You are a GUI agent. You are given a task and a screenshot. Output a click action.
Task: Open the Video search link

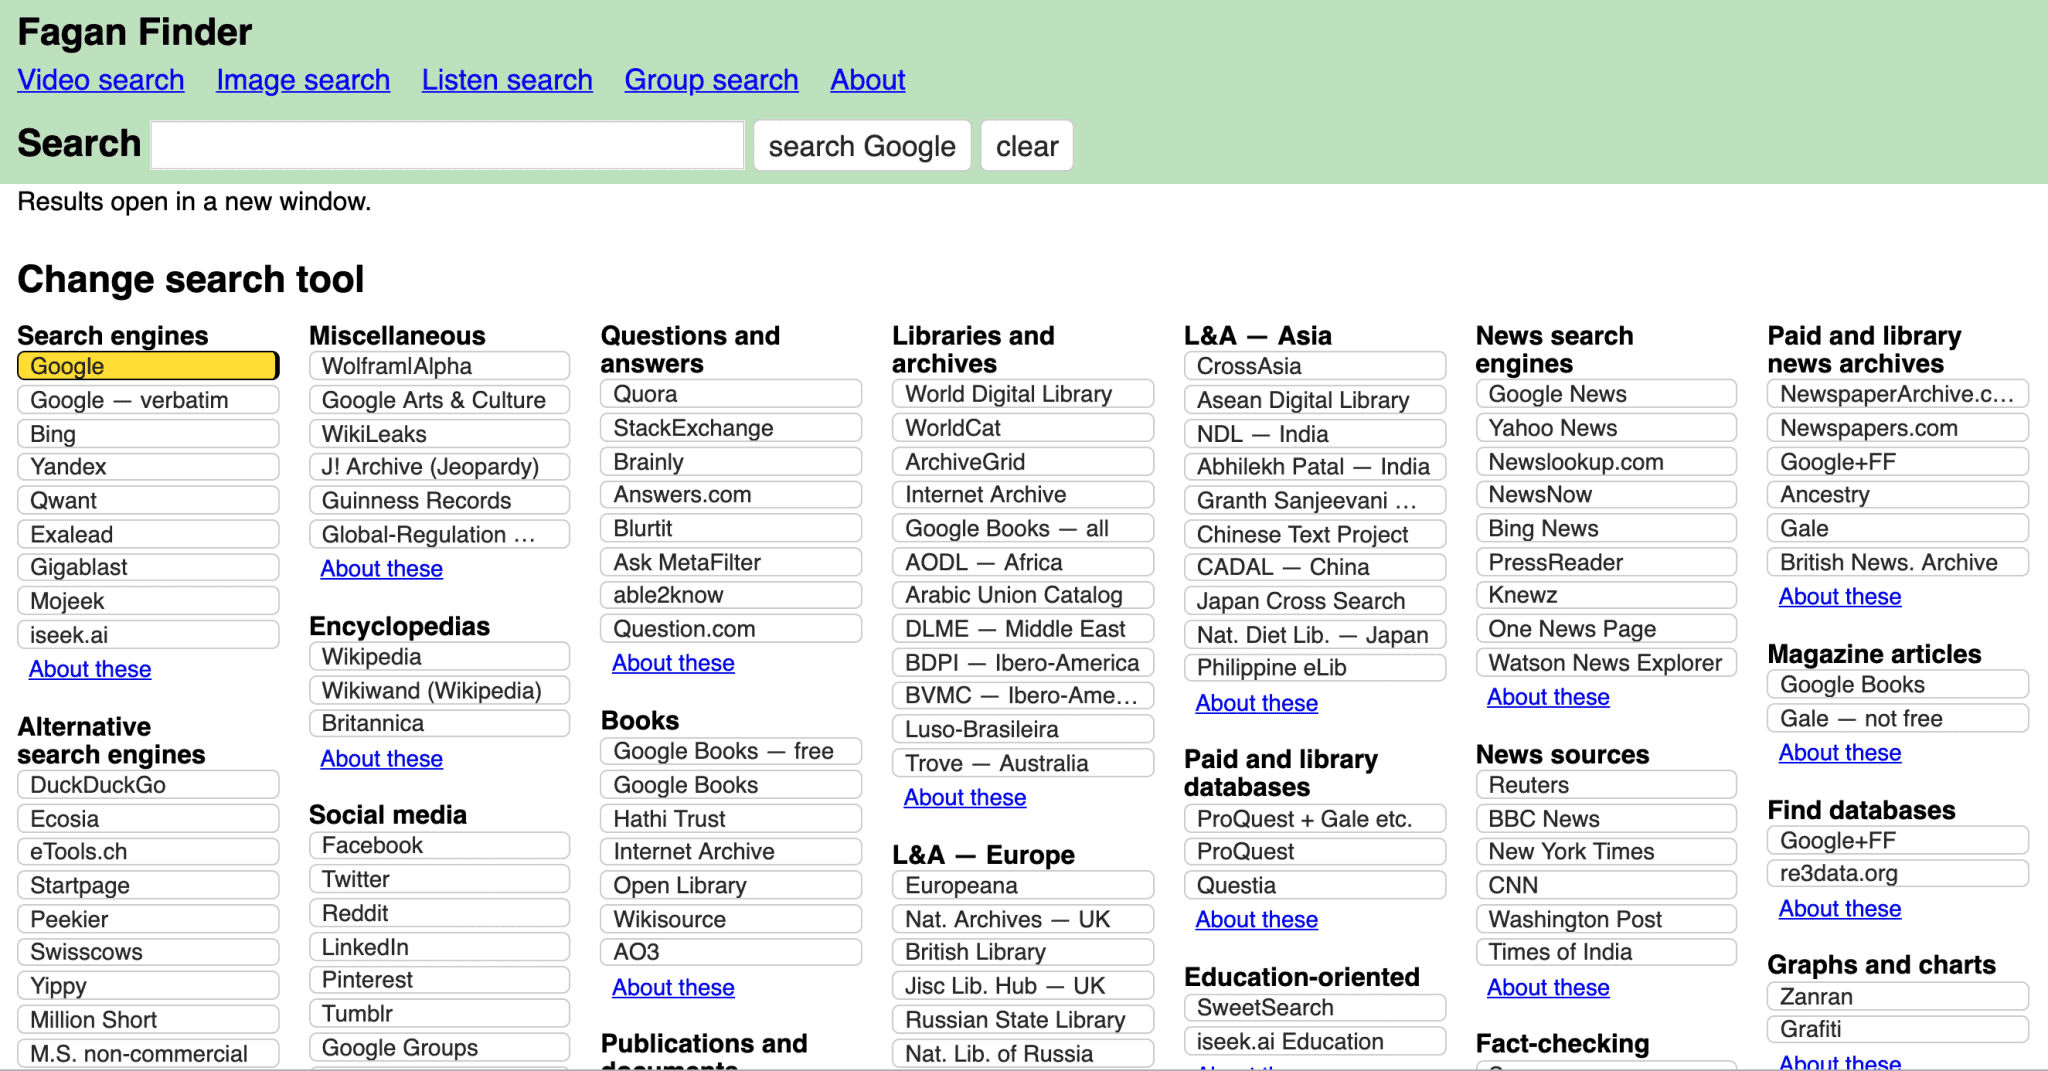pos(101,80)
